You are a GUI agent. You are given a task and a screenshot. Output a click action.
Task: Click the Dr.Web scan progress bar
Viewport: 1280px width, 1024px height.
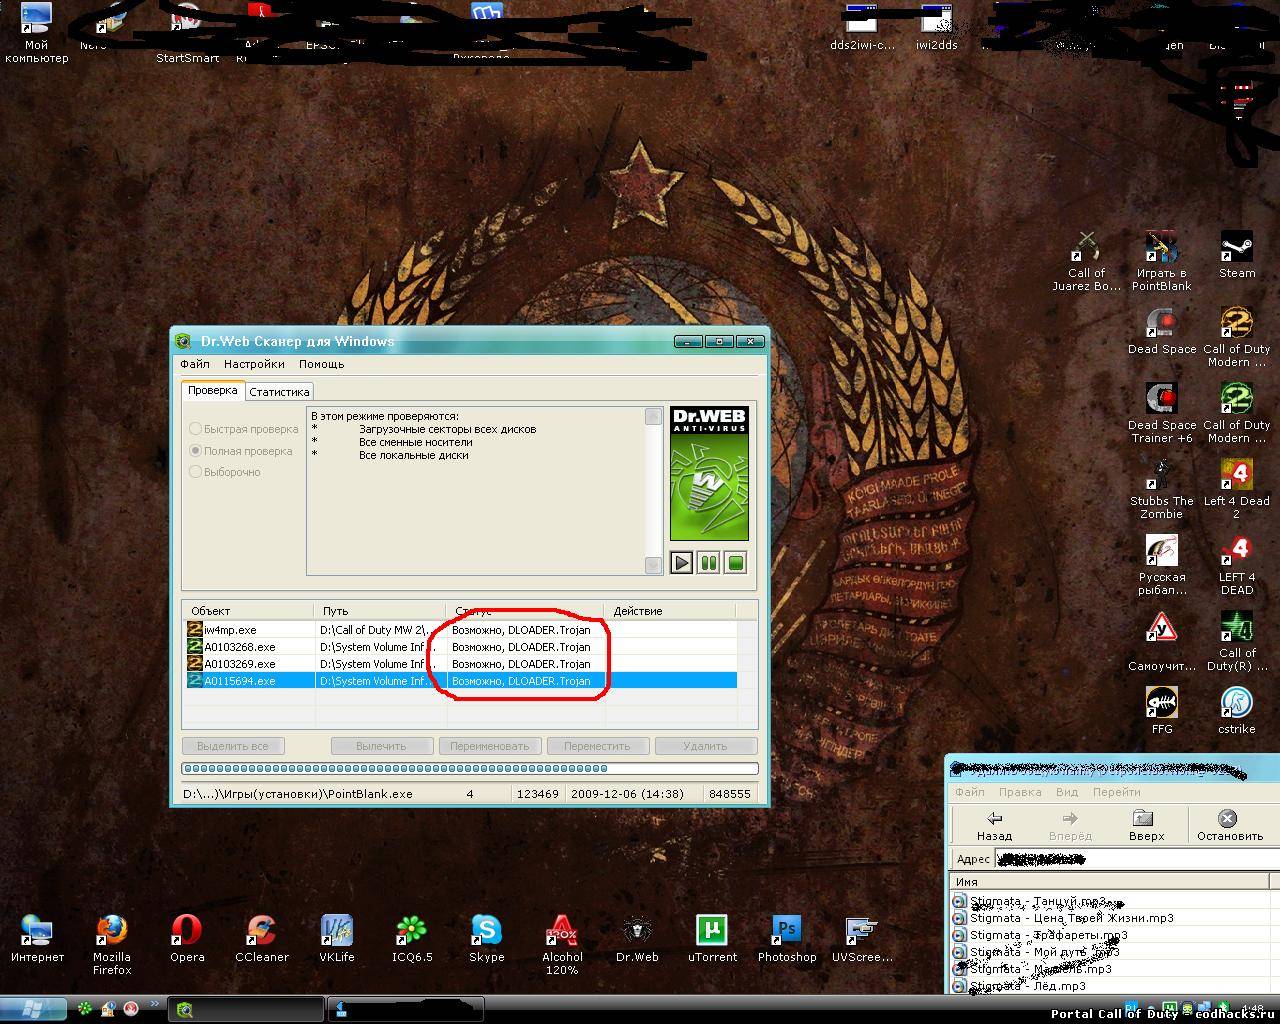[470, 769]
